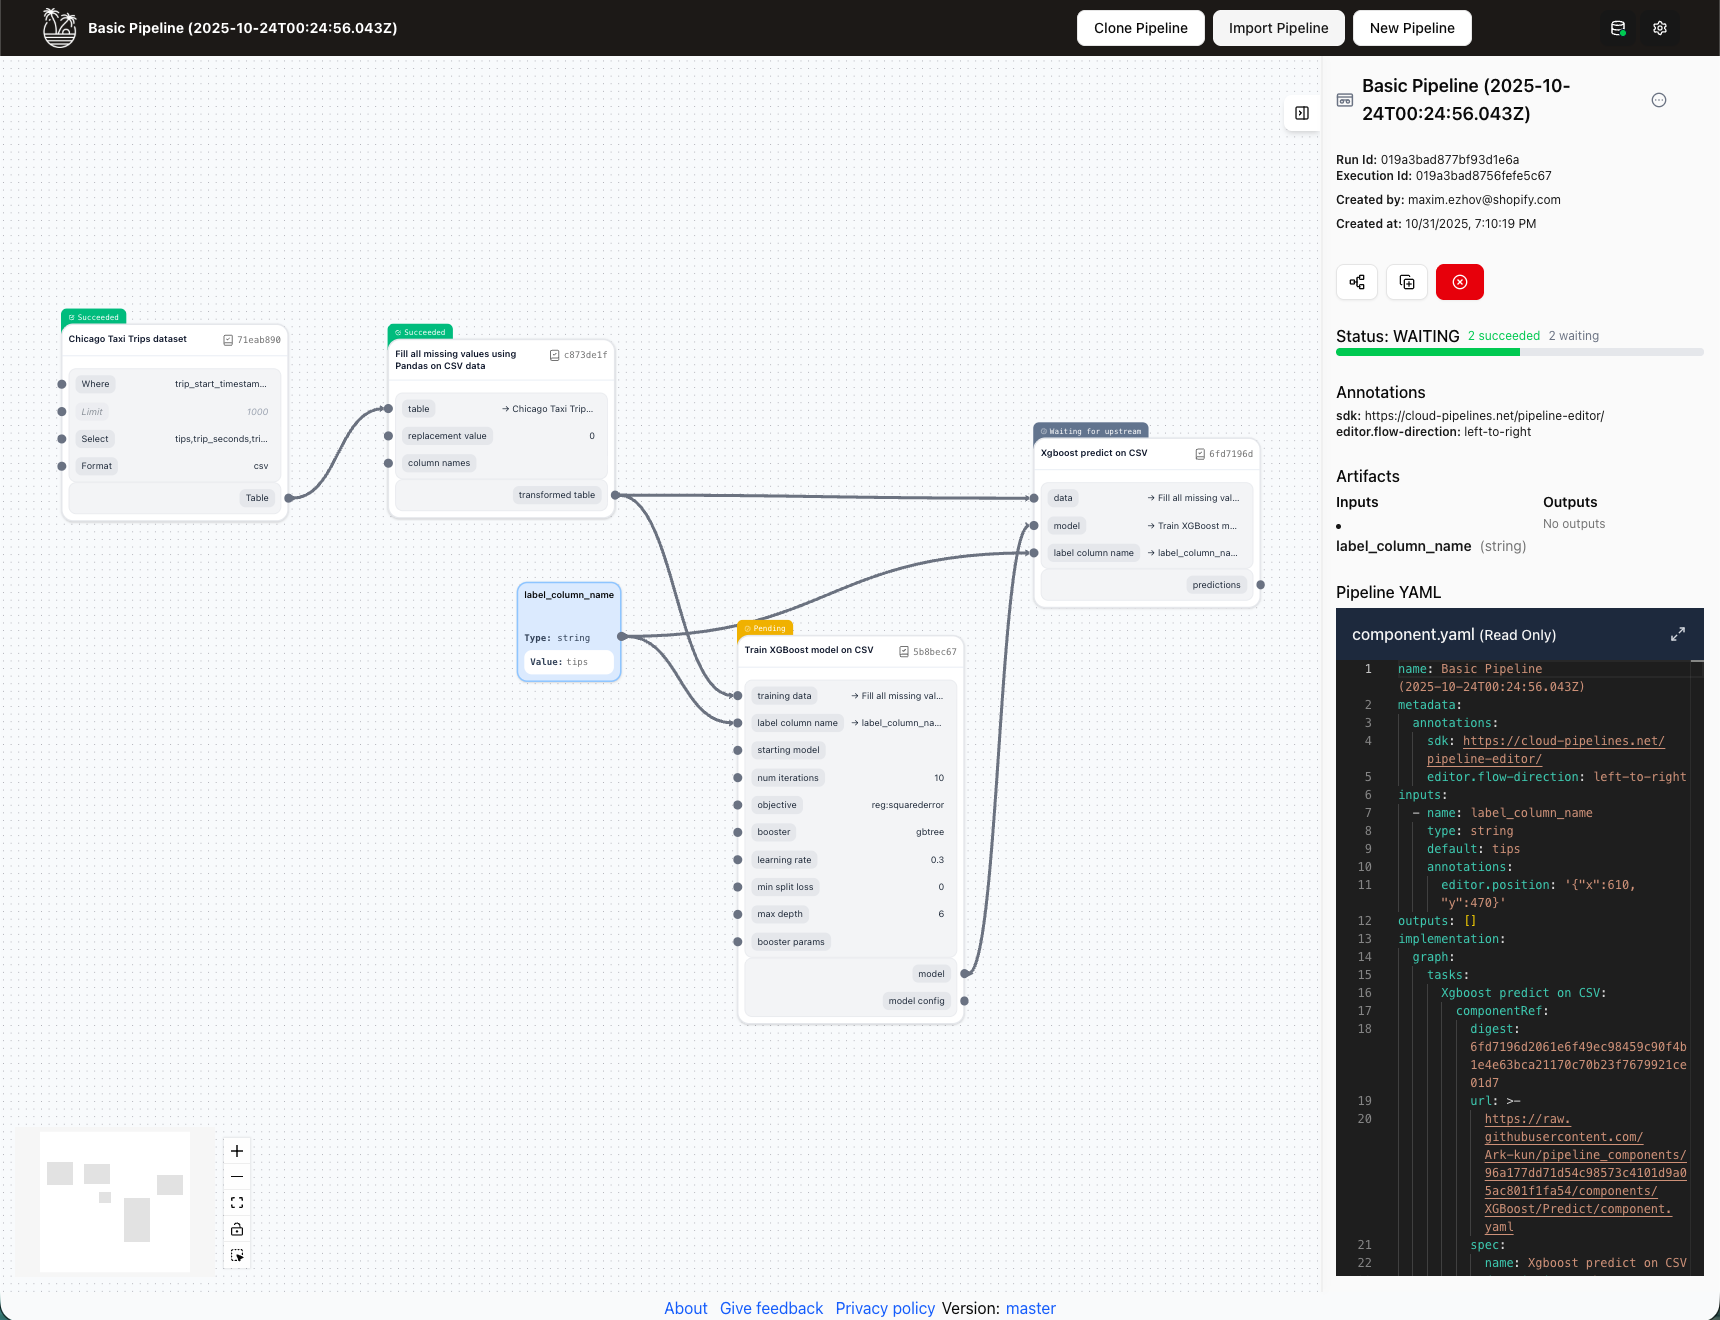Open the database status icon in top bar
The height and width of the screenshot is (1320, 1720).
(x=1619, y=28)
